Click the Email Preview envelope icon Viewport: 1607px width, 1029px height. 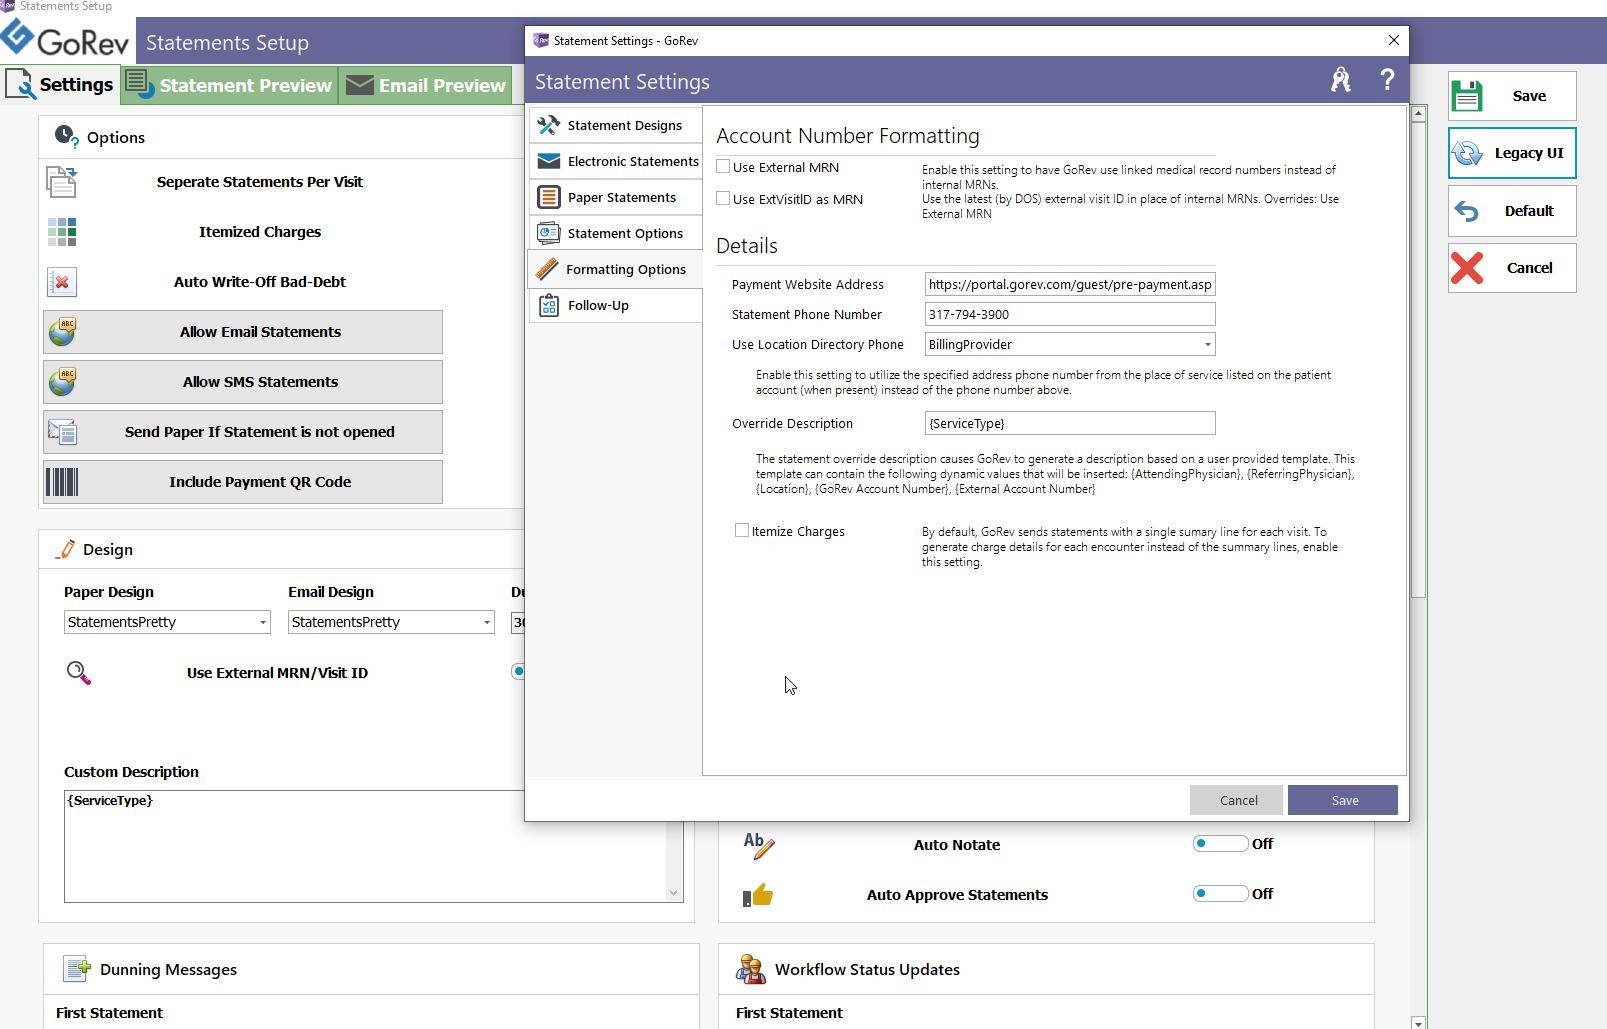(359, 85)
